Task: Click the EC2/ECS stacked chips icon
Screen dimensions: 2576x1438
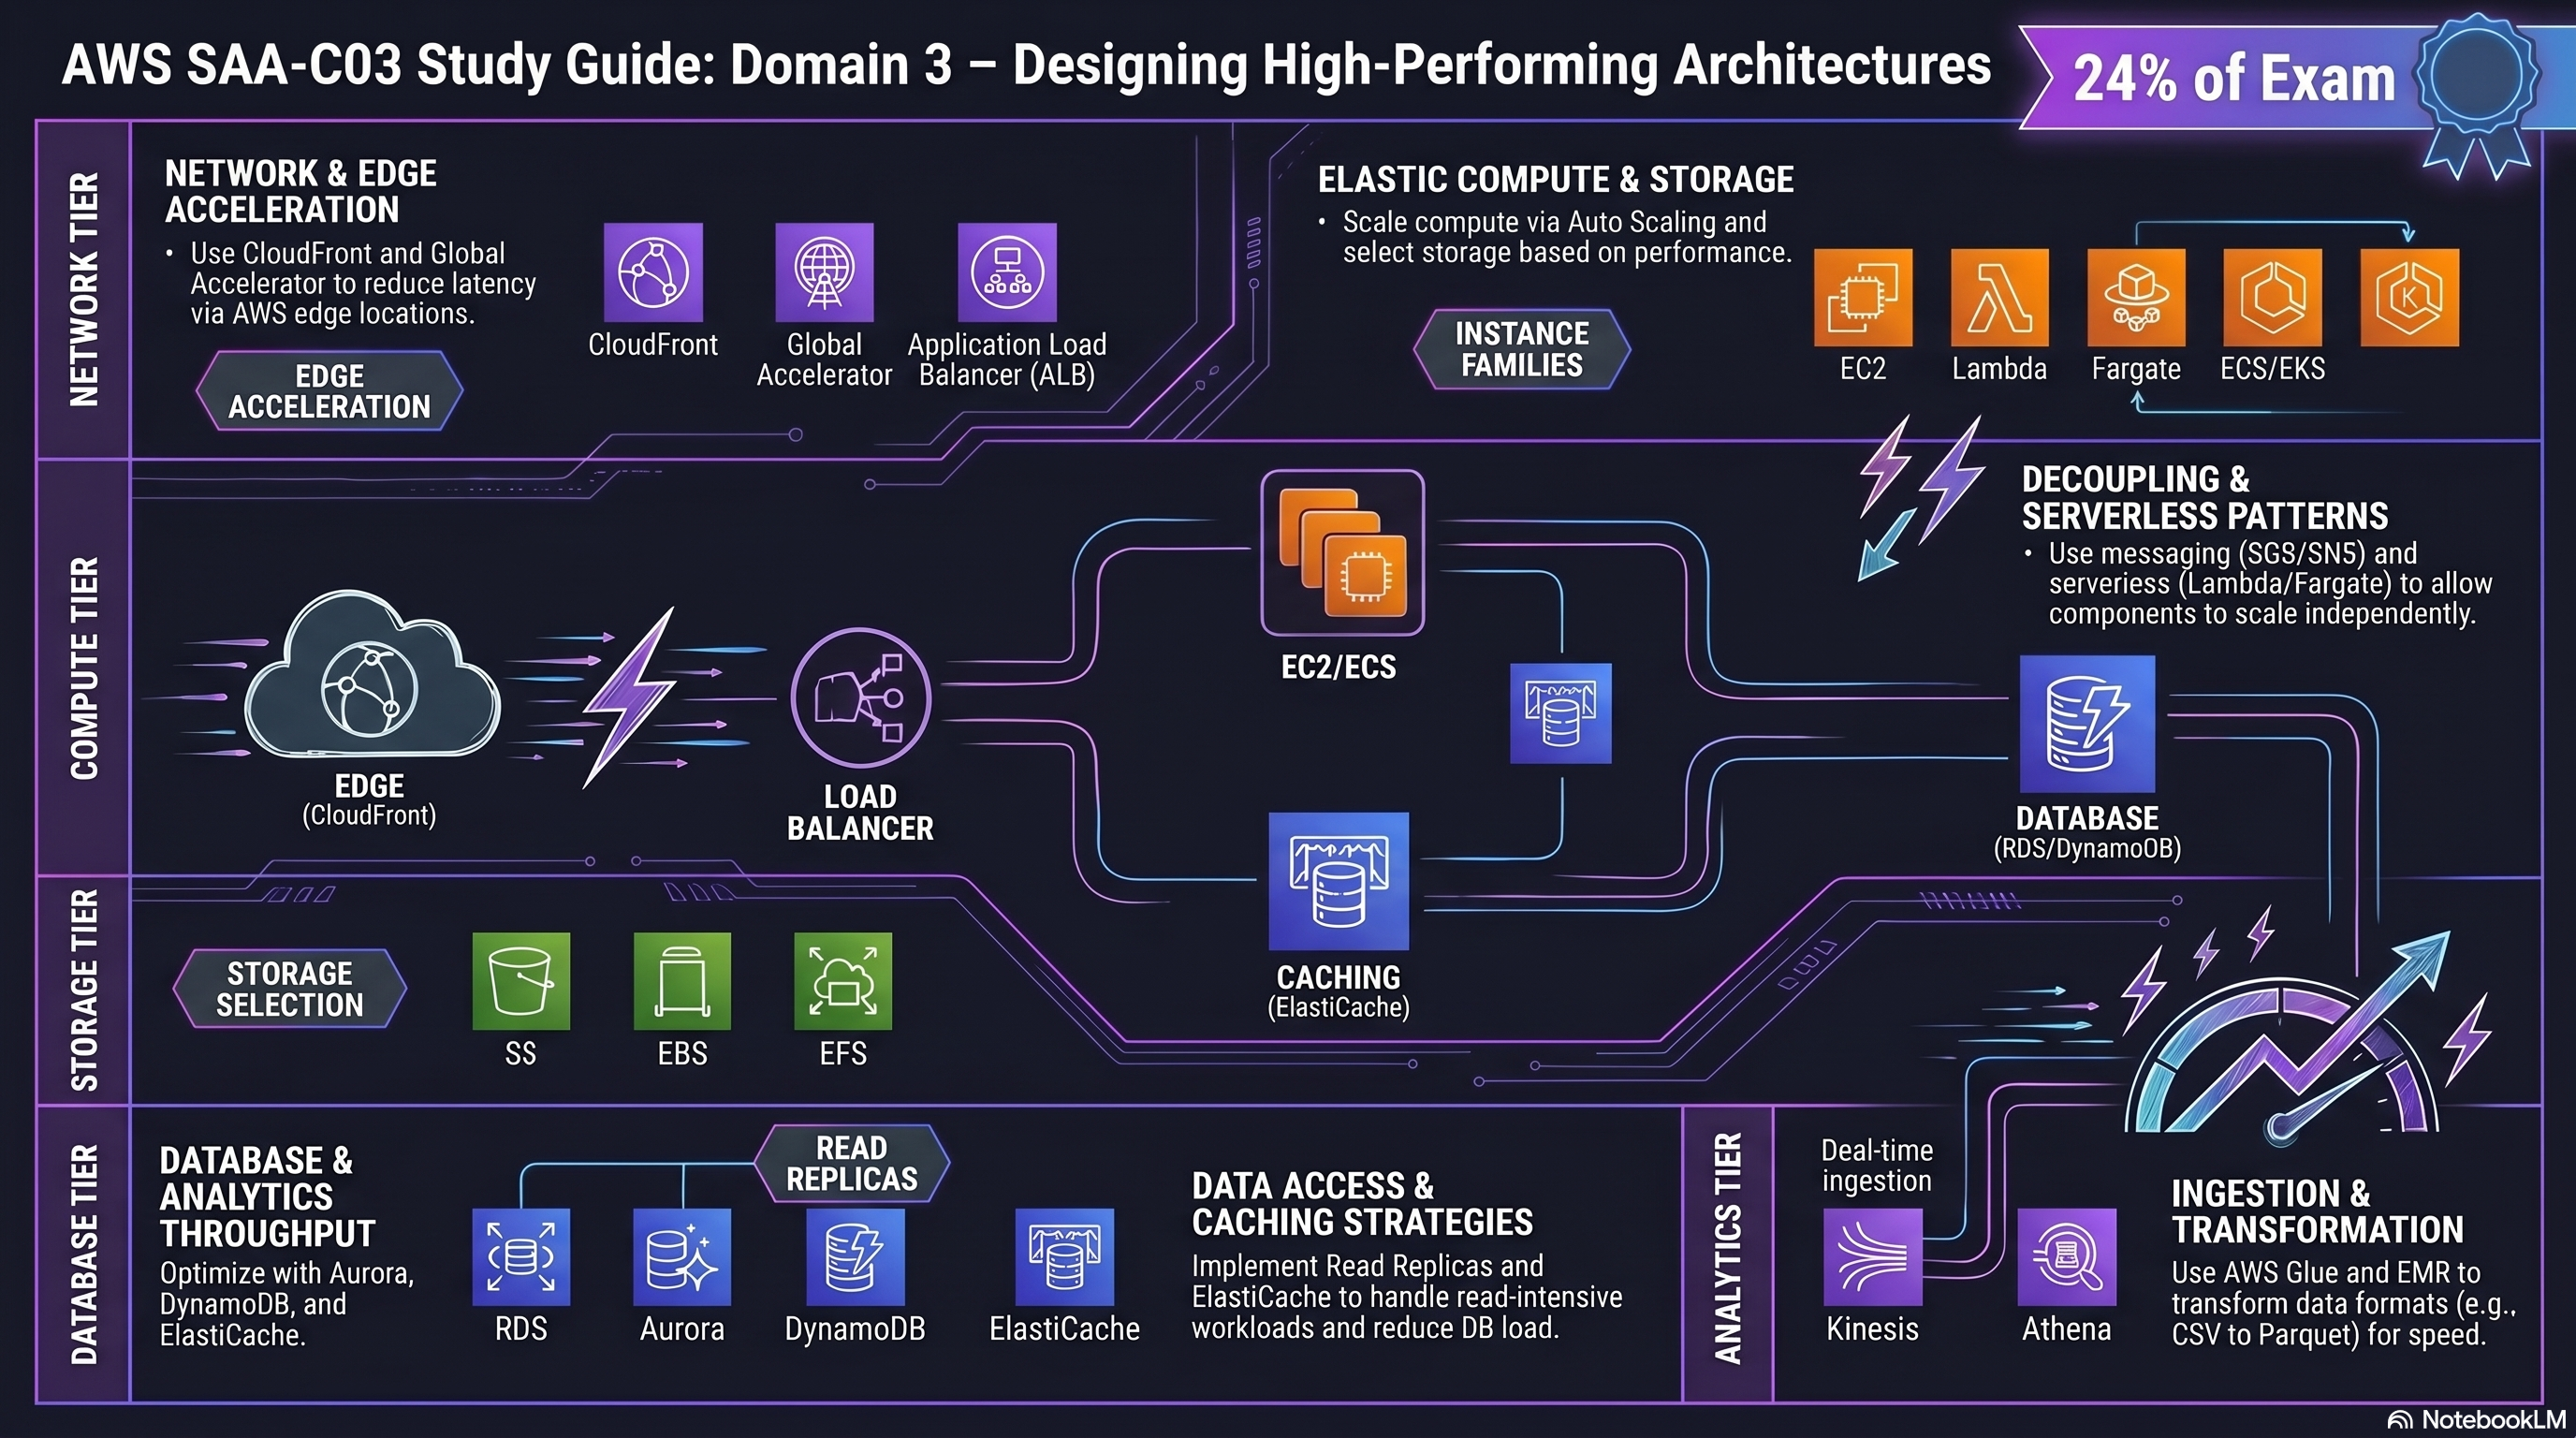Action: click(x=1342, y=553)
